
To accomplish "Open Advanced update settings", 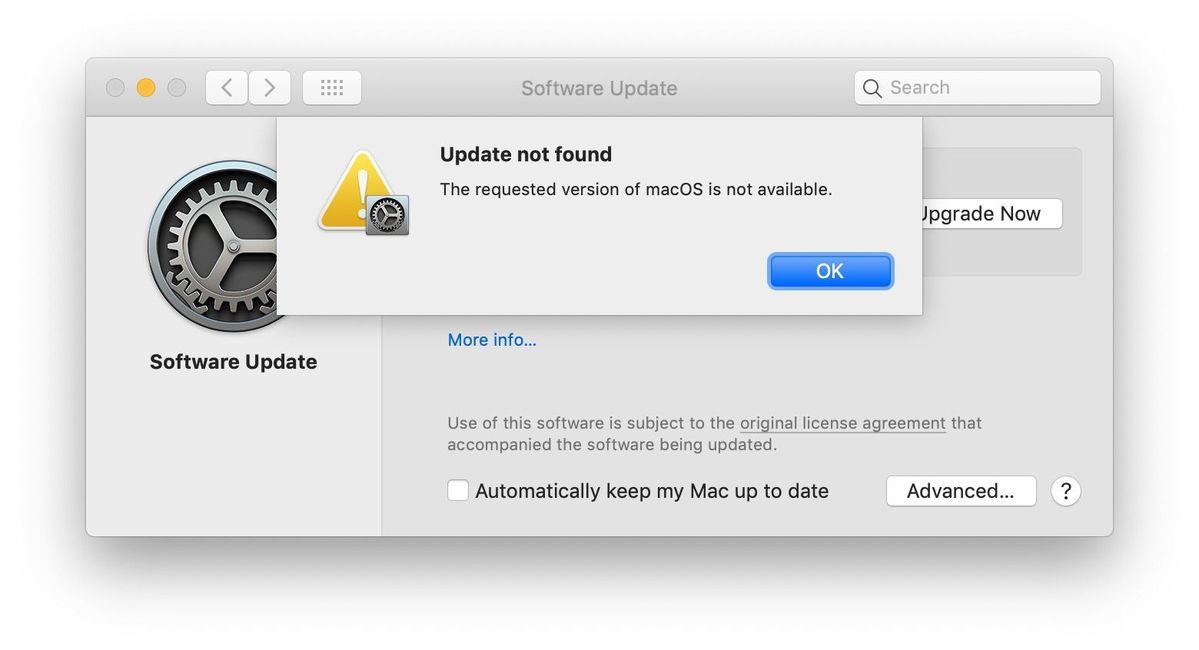I will (x=960, y=490).
